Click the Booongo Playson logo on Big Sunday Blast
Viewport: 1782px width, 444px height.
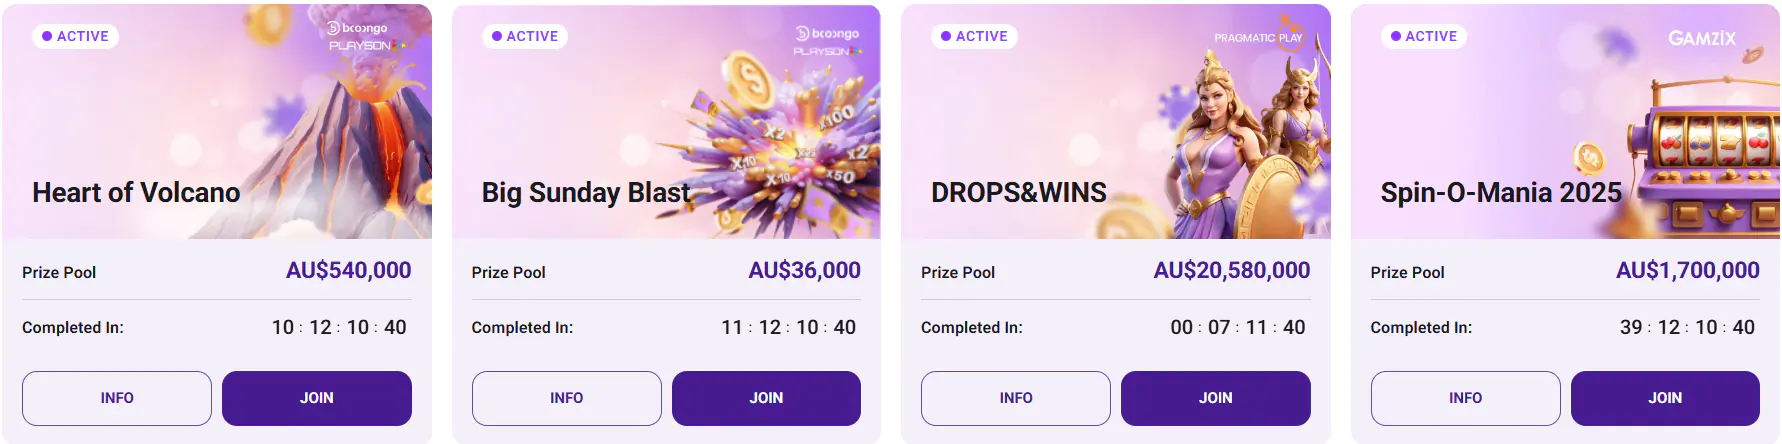tap(827, 41)
